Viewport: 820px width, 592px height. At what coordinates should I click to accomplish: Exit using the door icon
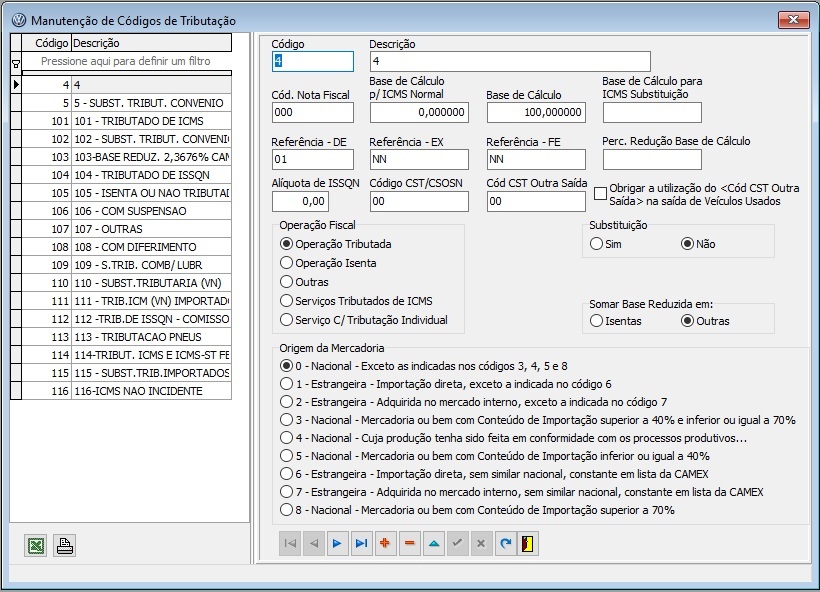pyautogui.click(x=528, y=544)
